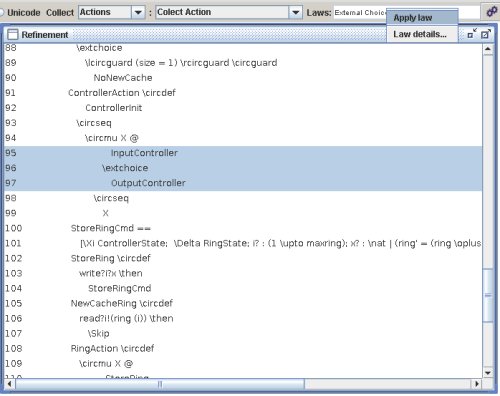Click write?i?x \then on line 103
Image resolution: width=500 pixels, height=396 pixels.
point(111,273)
